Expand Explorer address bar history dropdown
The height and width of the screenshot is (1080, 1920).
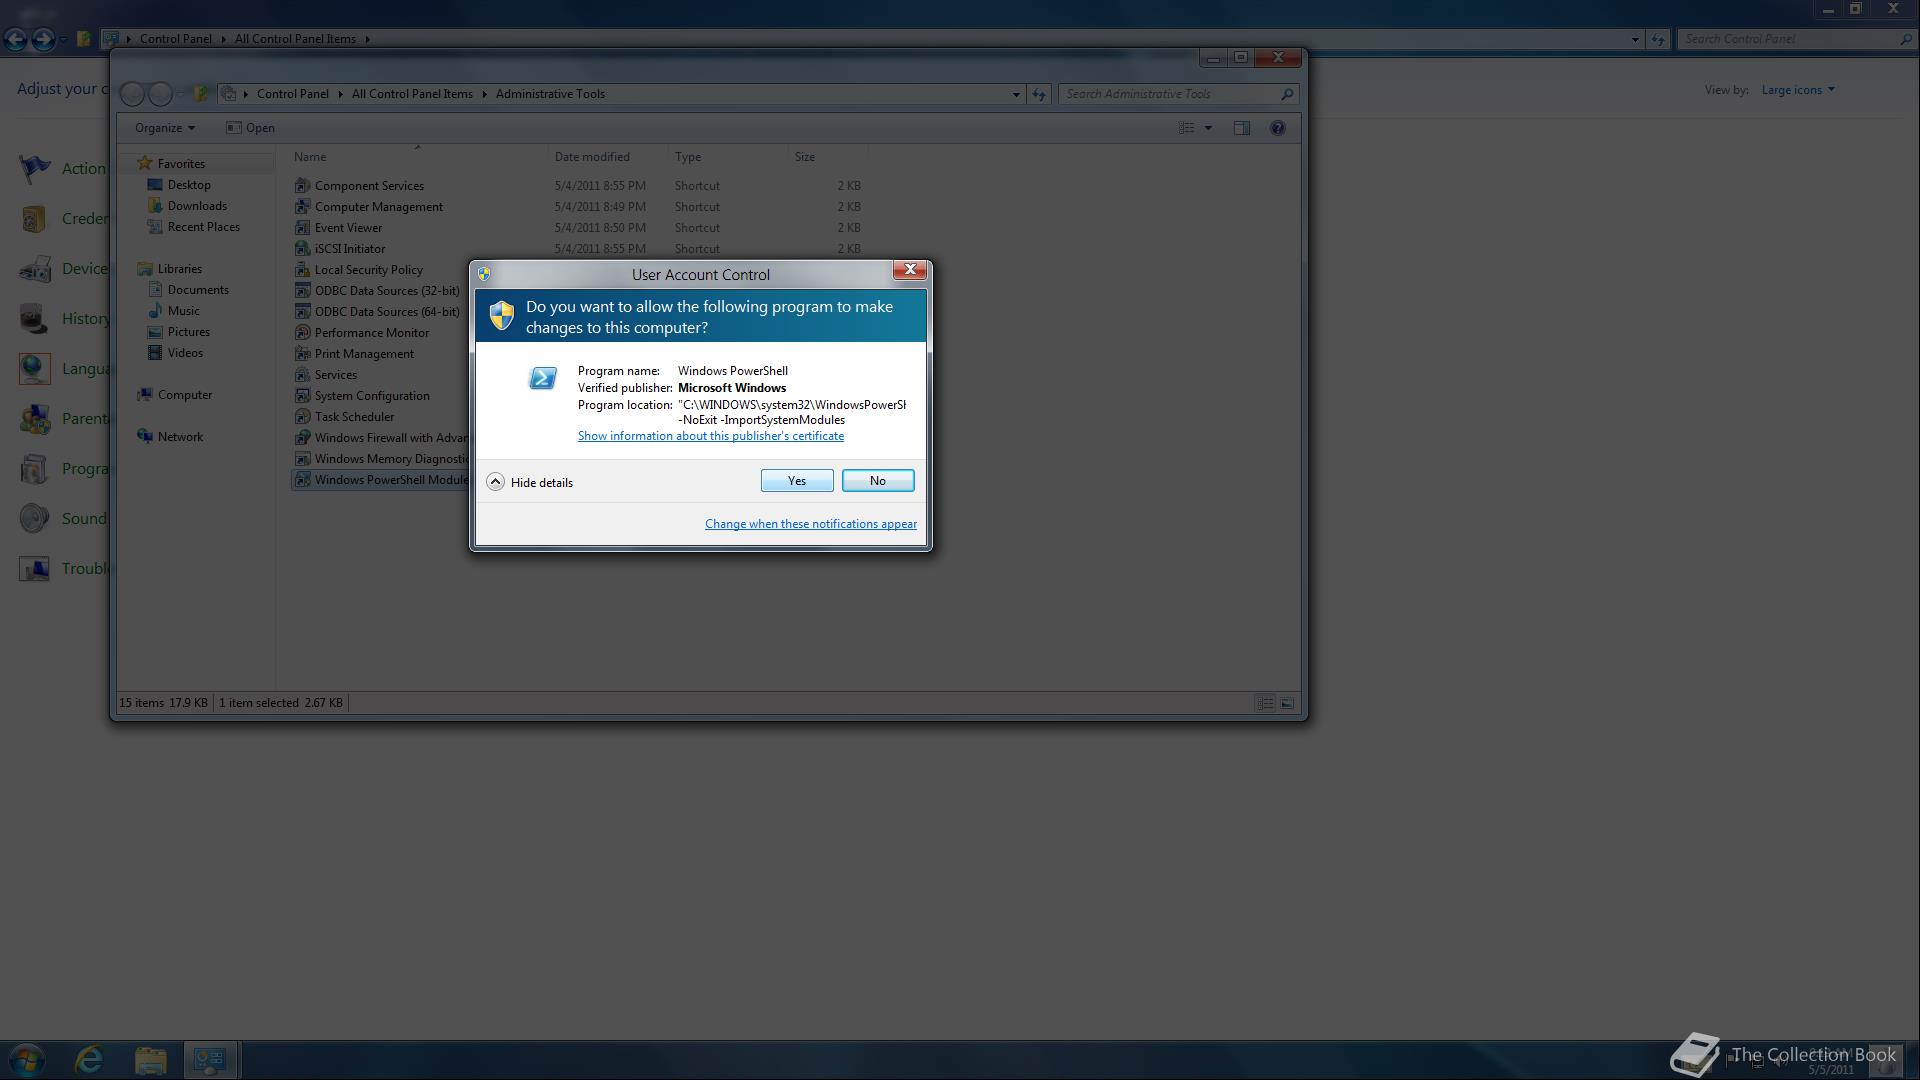point(1016,94)
